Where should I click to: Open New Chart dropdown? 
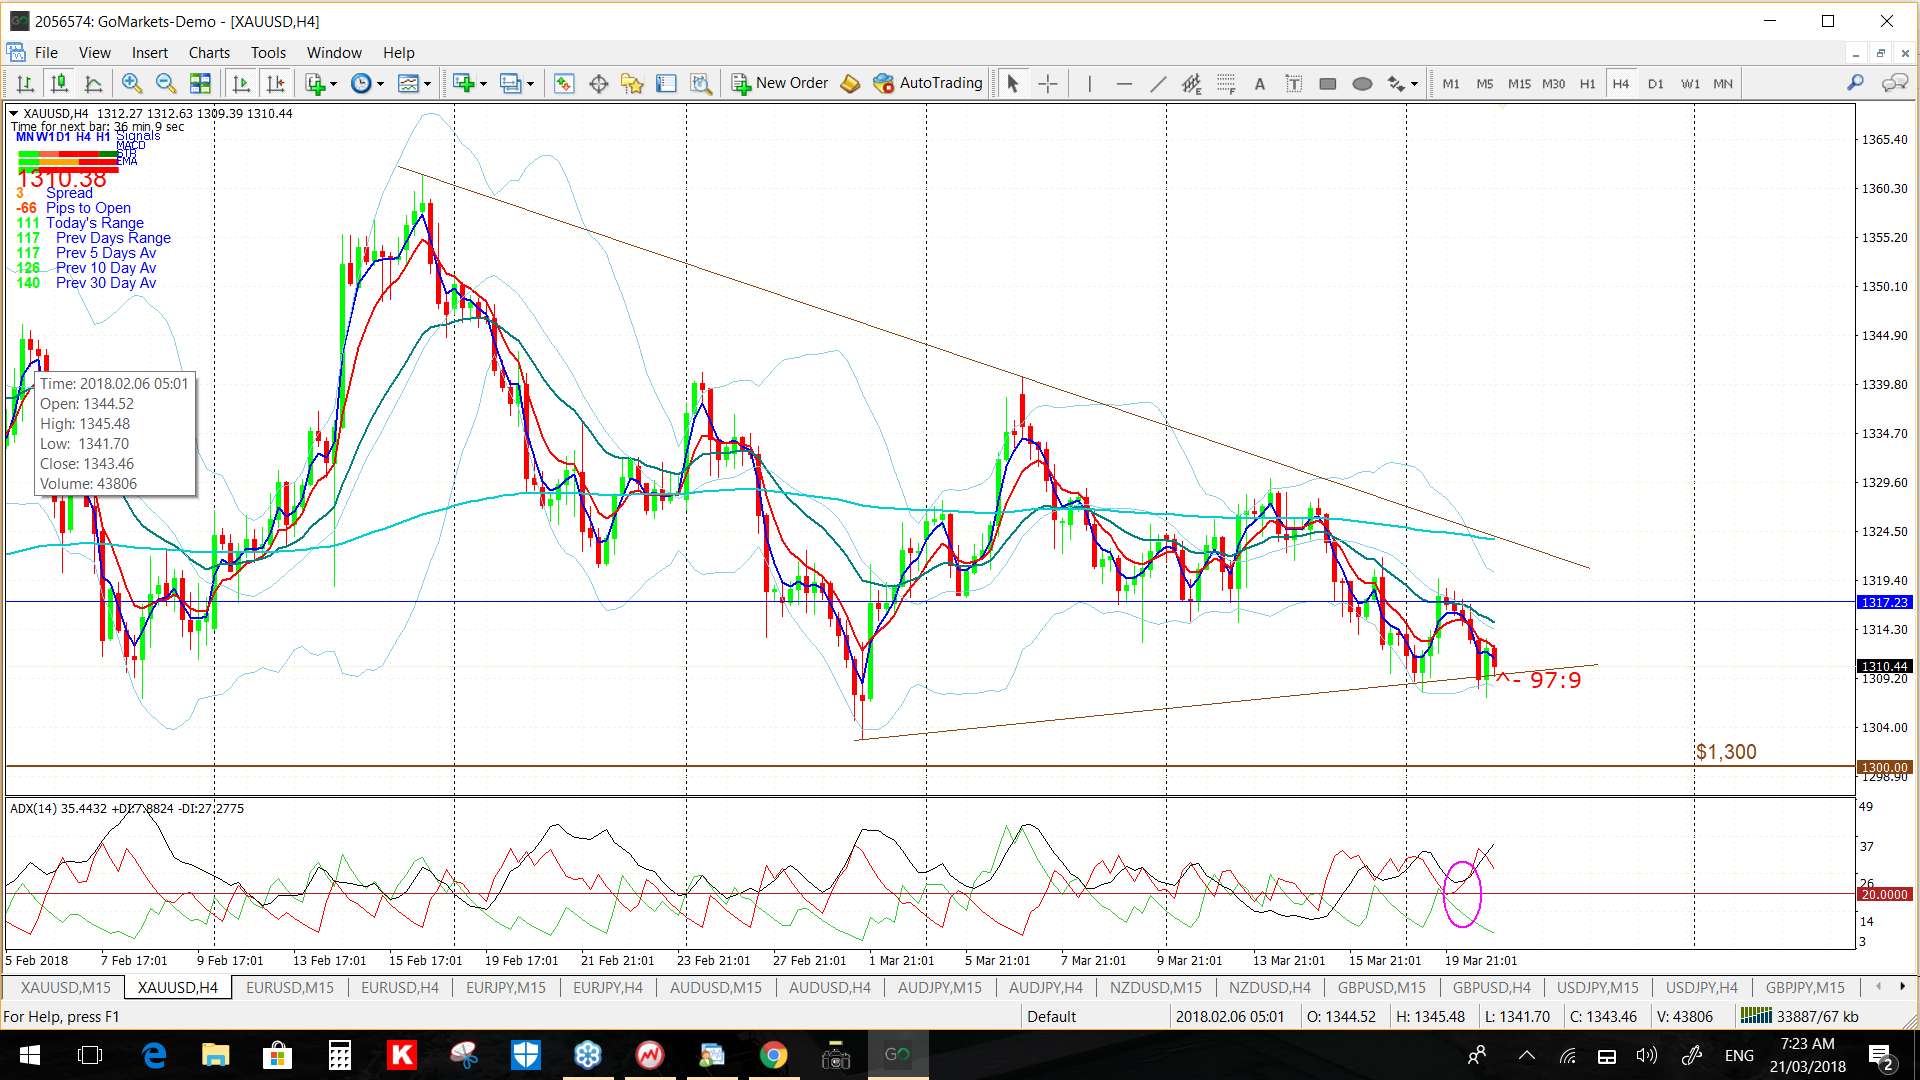pos(469,84)
